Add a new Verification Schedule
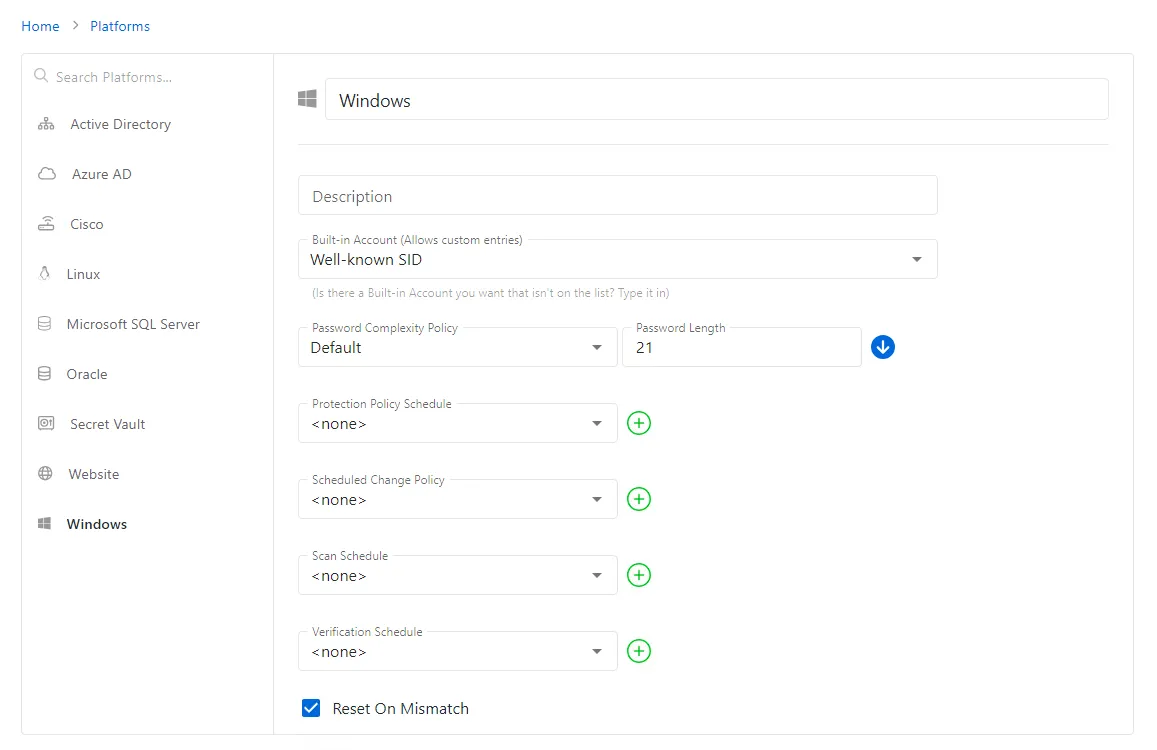Screen dimensions: 1157x750 click(639, 651)
